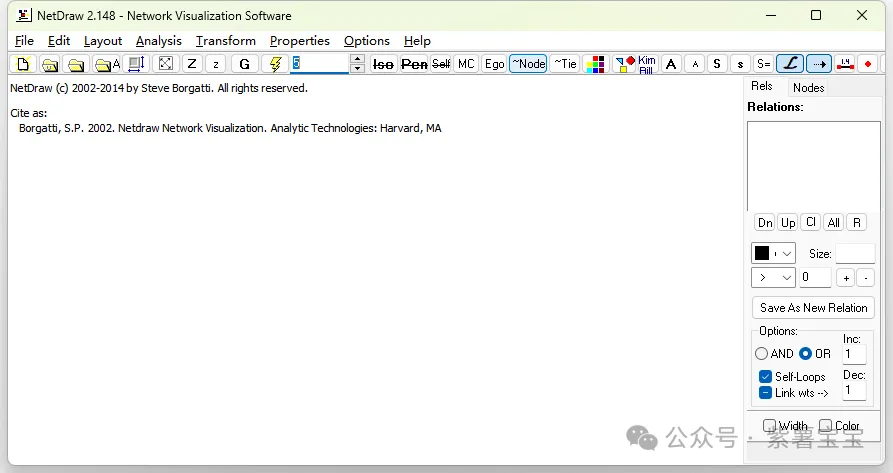Image resolution: width=893 pixels, height=473 pixels.
Task: Toggle the arrow heads toolbar button
Action: click(819, 64)
